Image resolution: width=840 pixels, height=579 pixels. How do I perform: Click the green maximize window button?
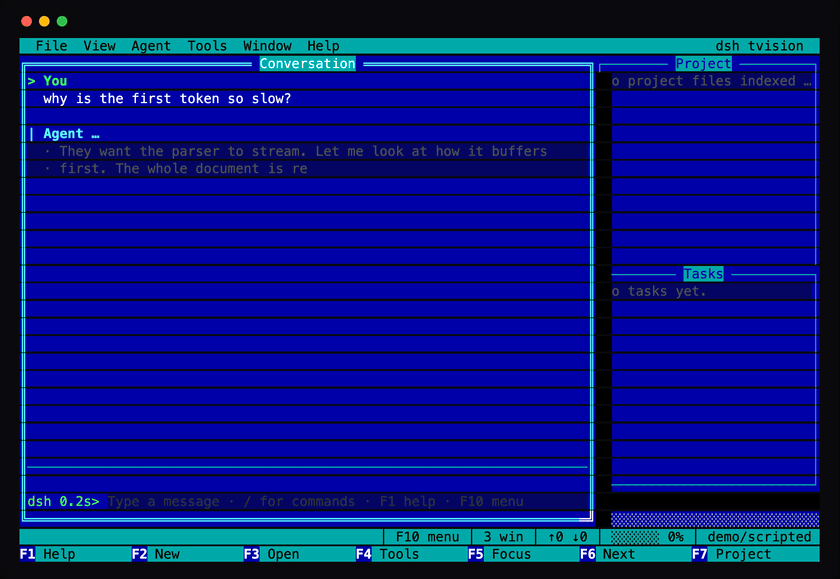pos(62,21)
